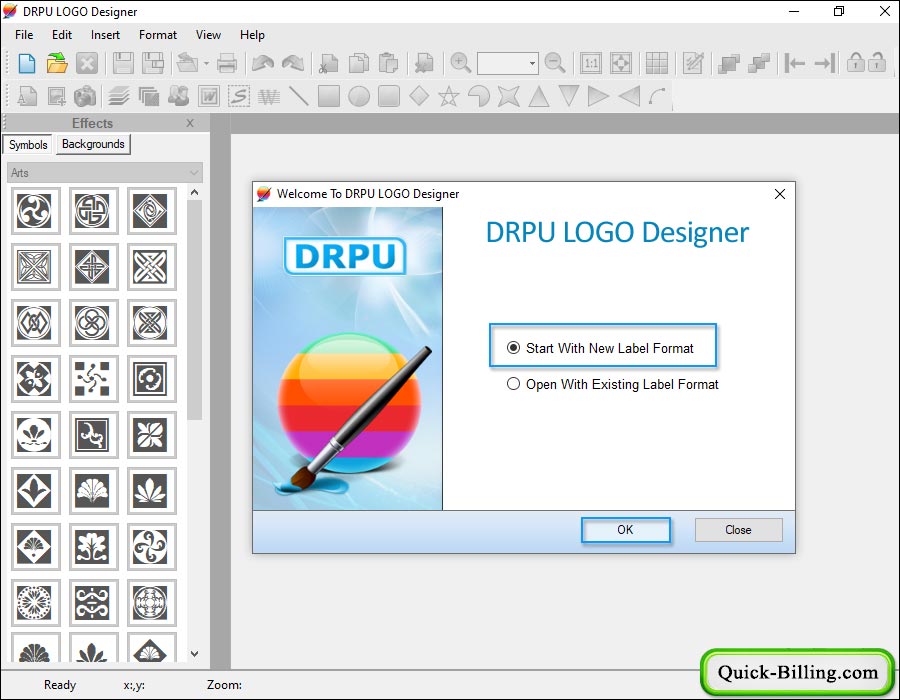900x700 pixels.
Task: Click the Paste clipboard icon
Action: pos(389,63)
